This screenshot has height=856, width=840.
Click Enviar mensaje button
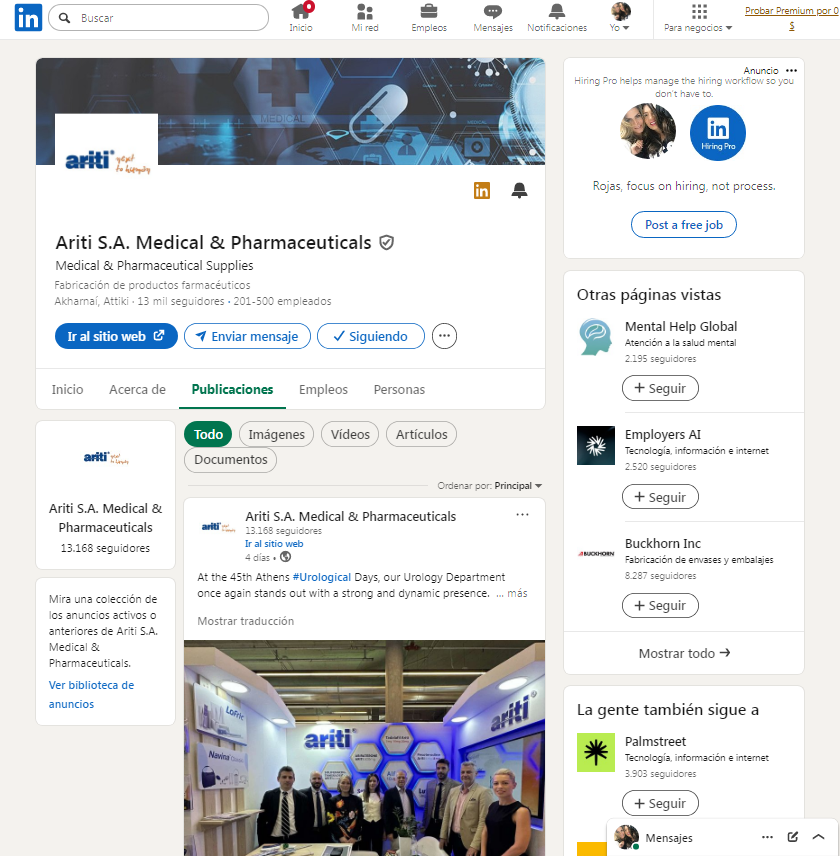247,336
